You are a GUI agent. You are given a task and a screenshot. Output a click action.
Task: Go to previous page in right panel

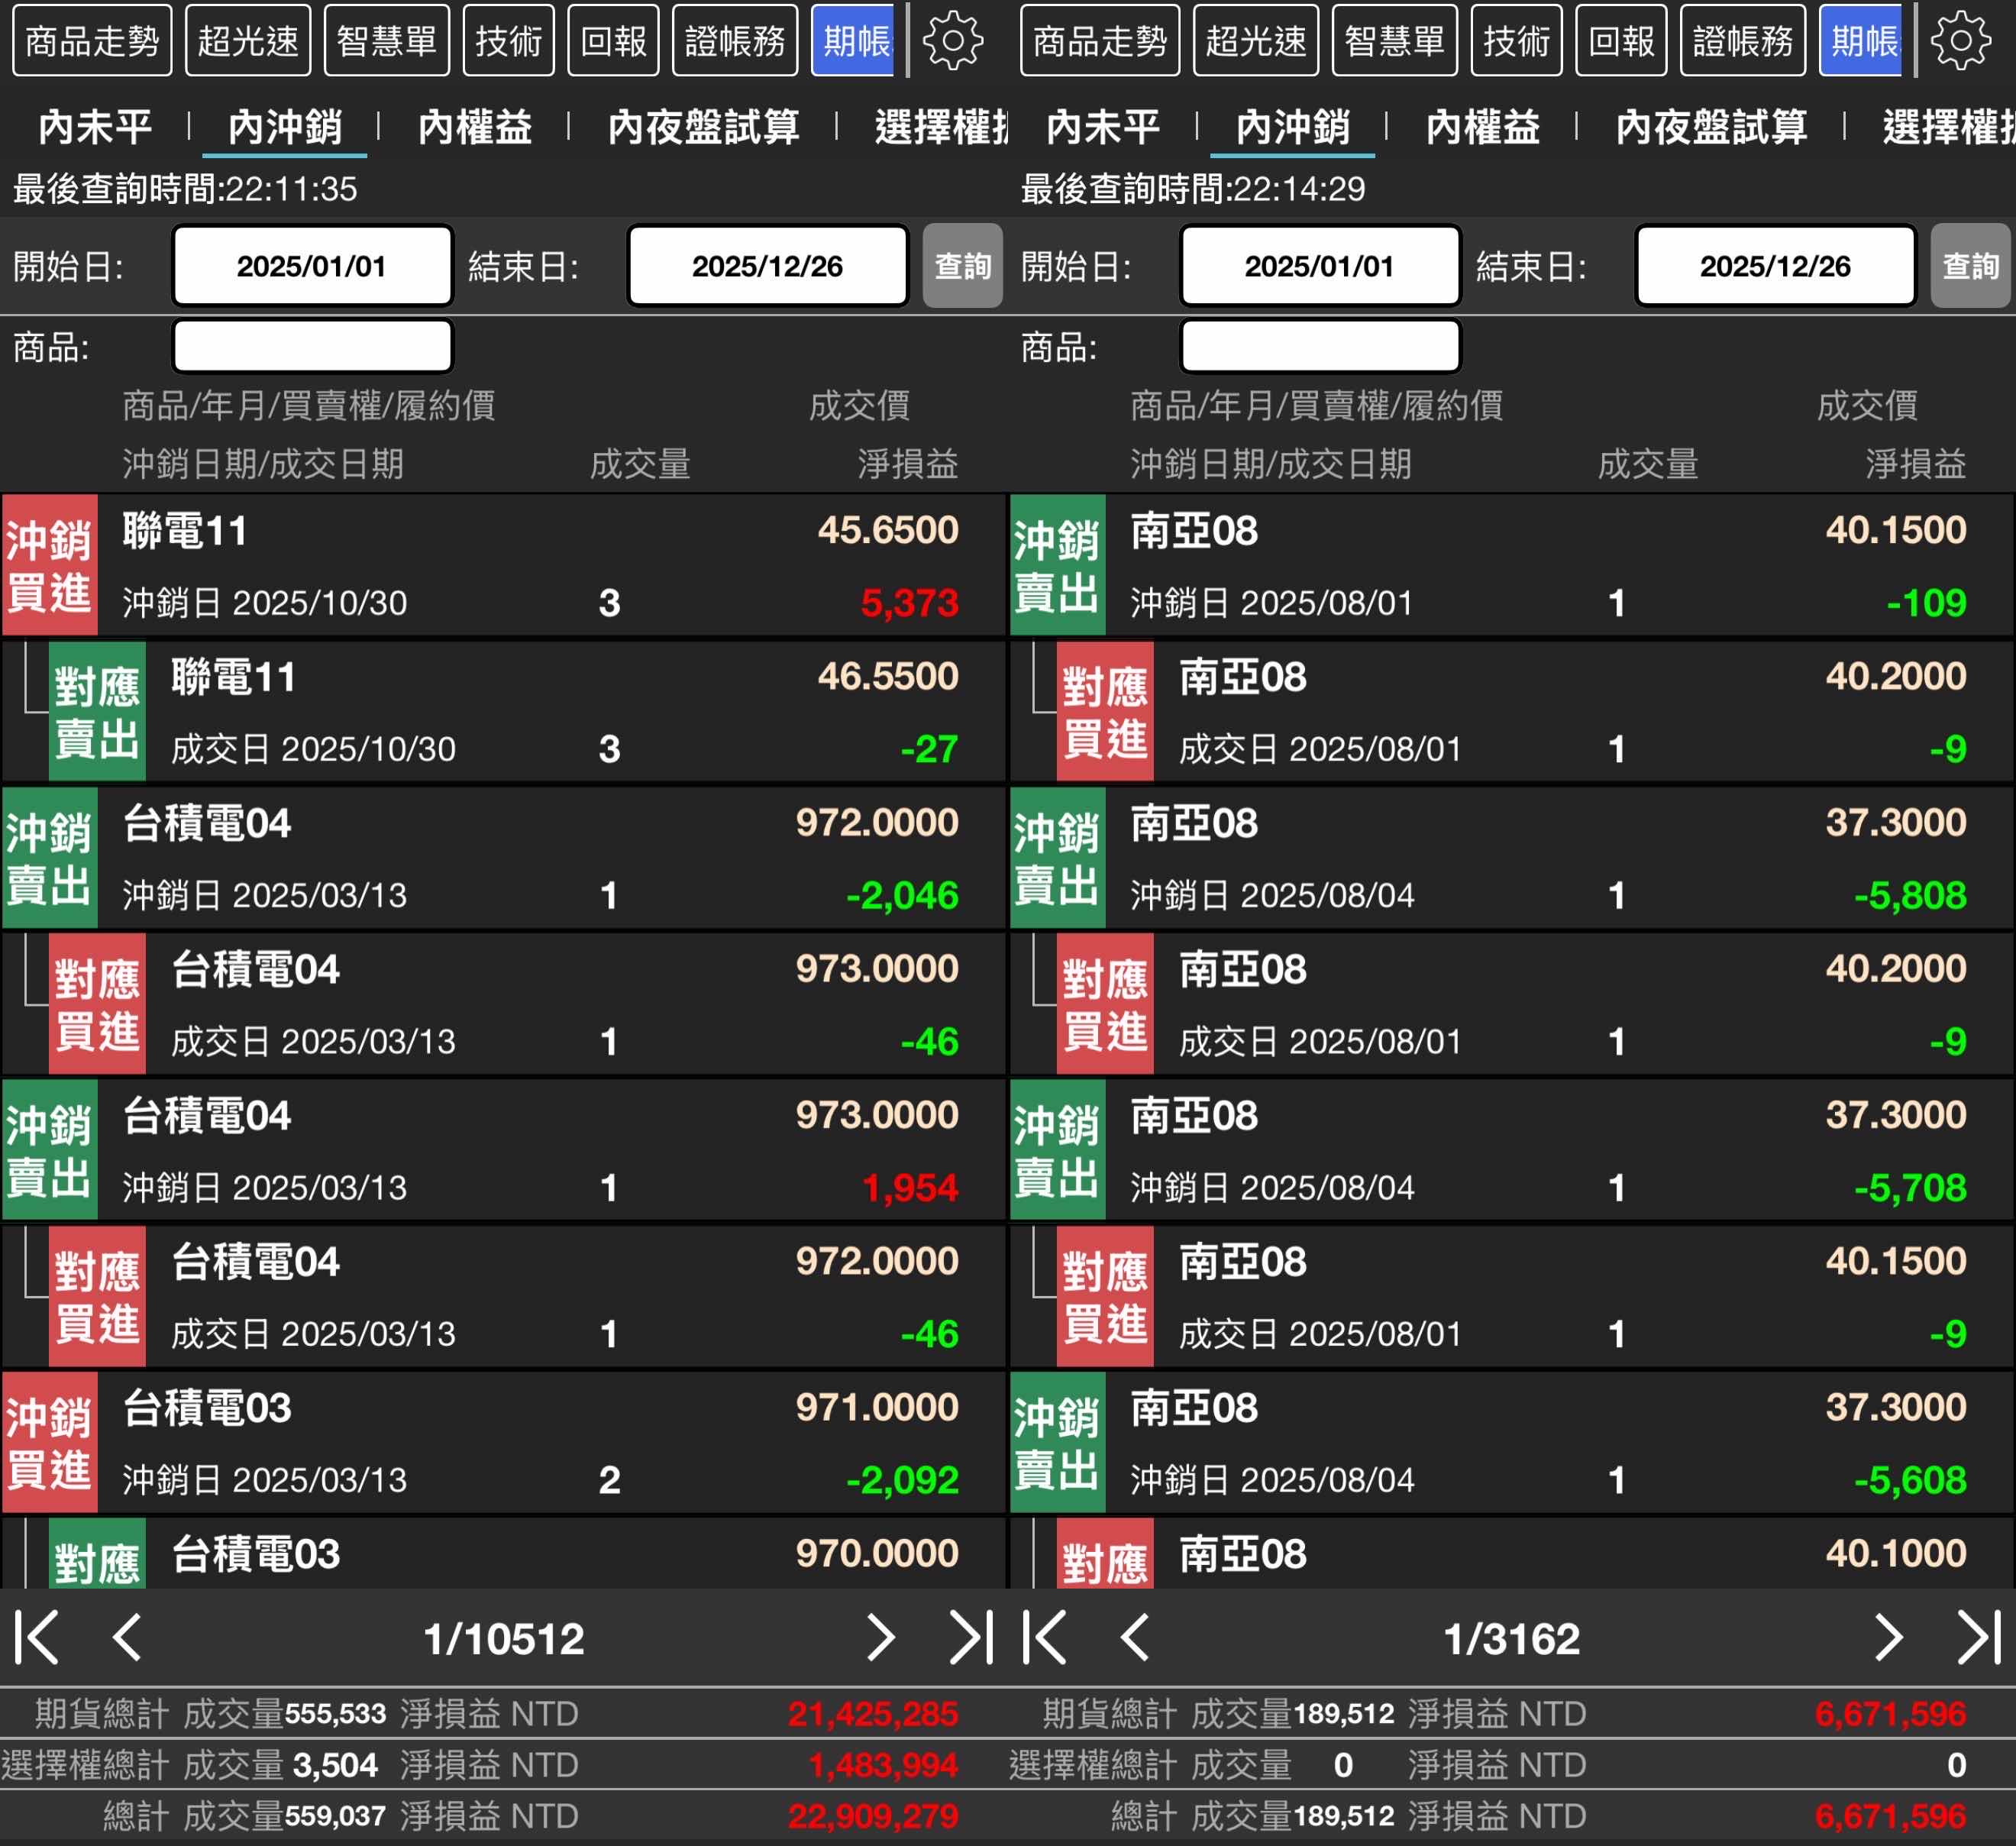pyautogui.click(x=1135, y=1638)
